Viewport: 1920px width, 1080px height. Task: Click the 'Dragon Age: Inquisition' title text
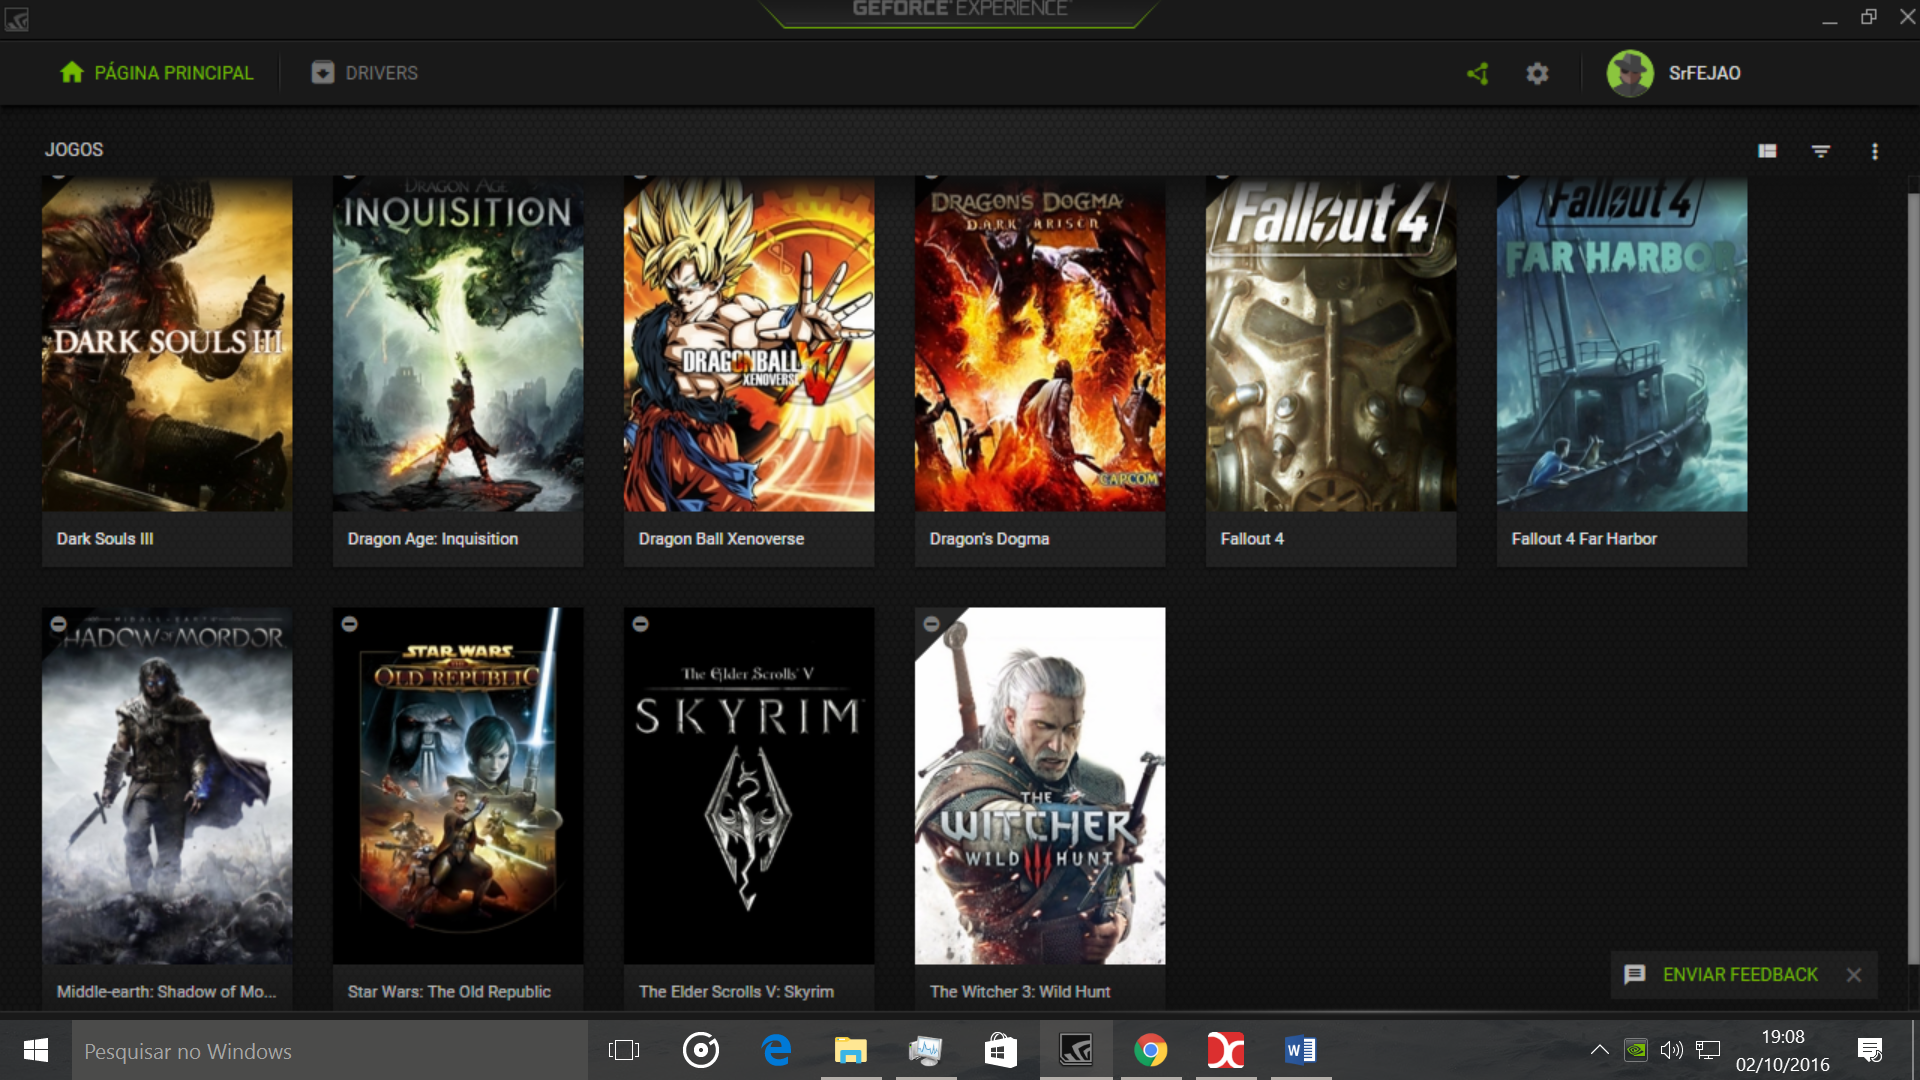tap(433, 539)
